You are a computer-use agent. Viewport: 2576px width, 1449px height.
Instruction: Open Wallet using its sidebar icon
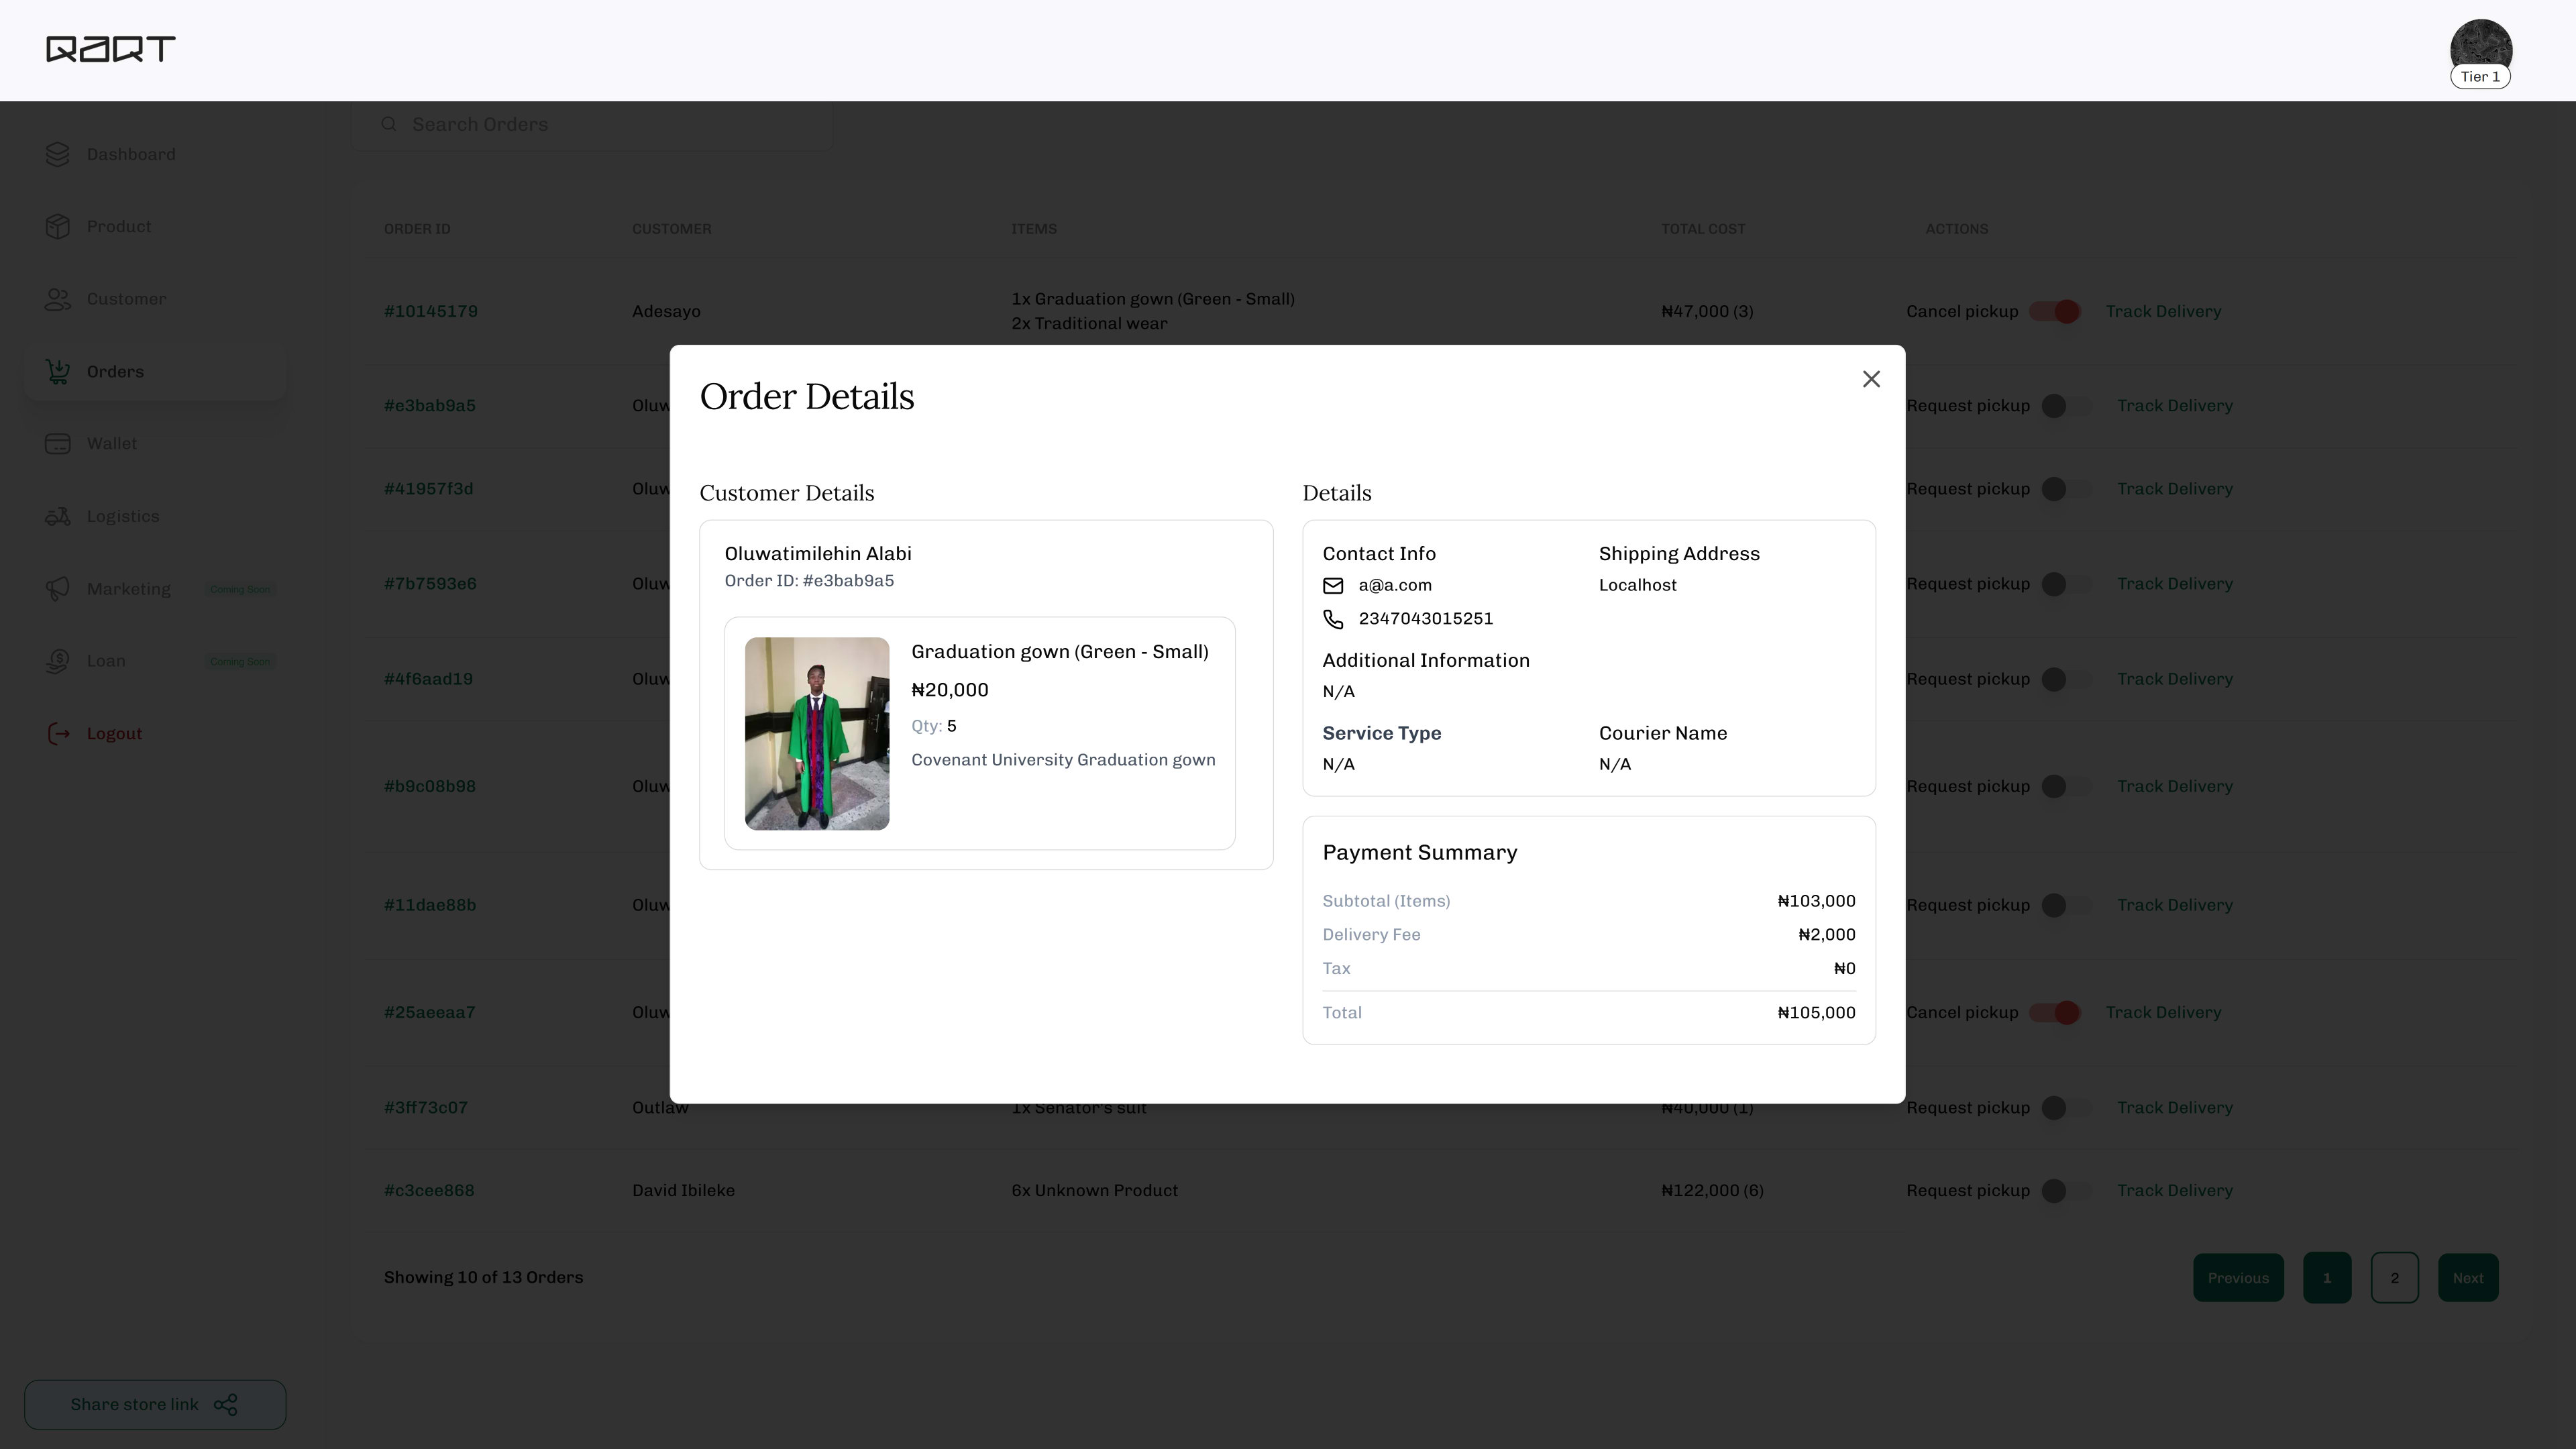(x=57, y=443)
